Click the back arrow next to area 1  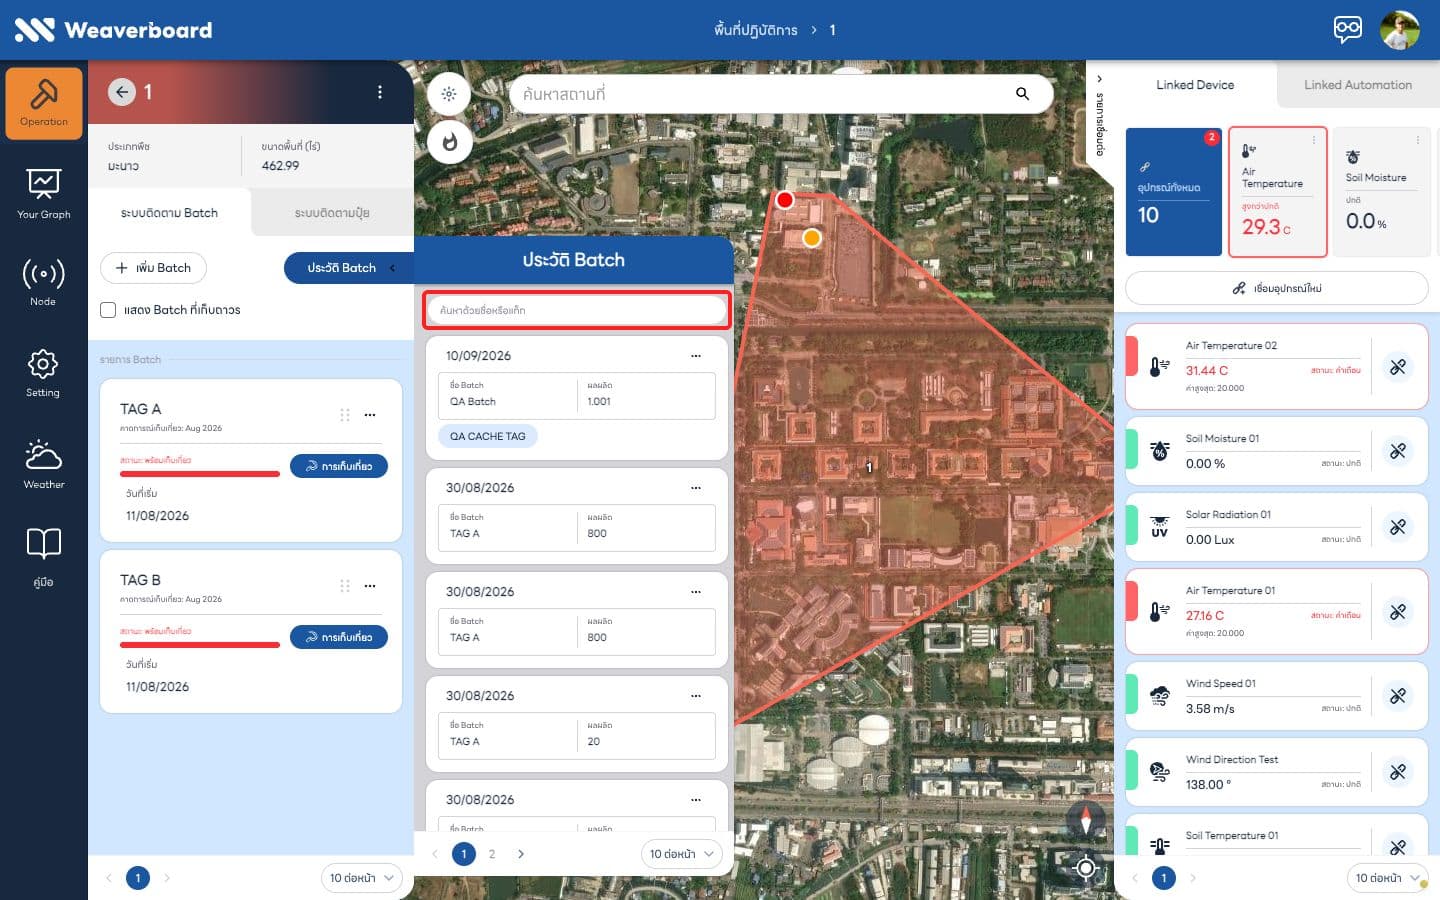tap(121, 92)
